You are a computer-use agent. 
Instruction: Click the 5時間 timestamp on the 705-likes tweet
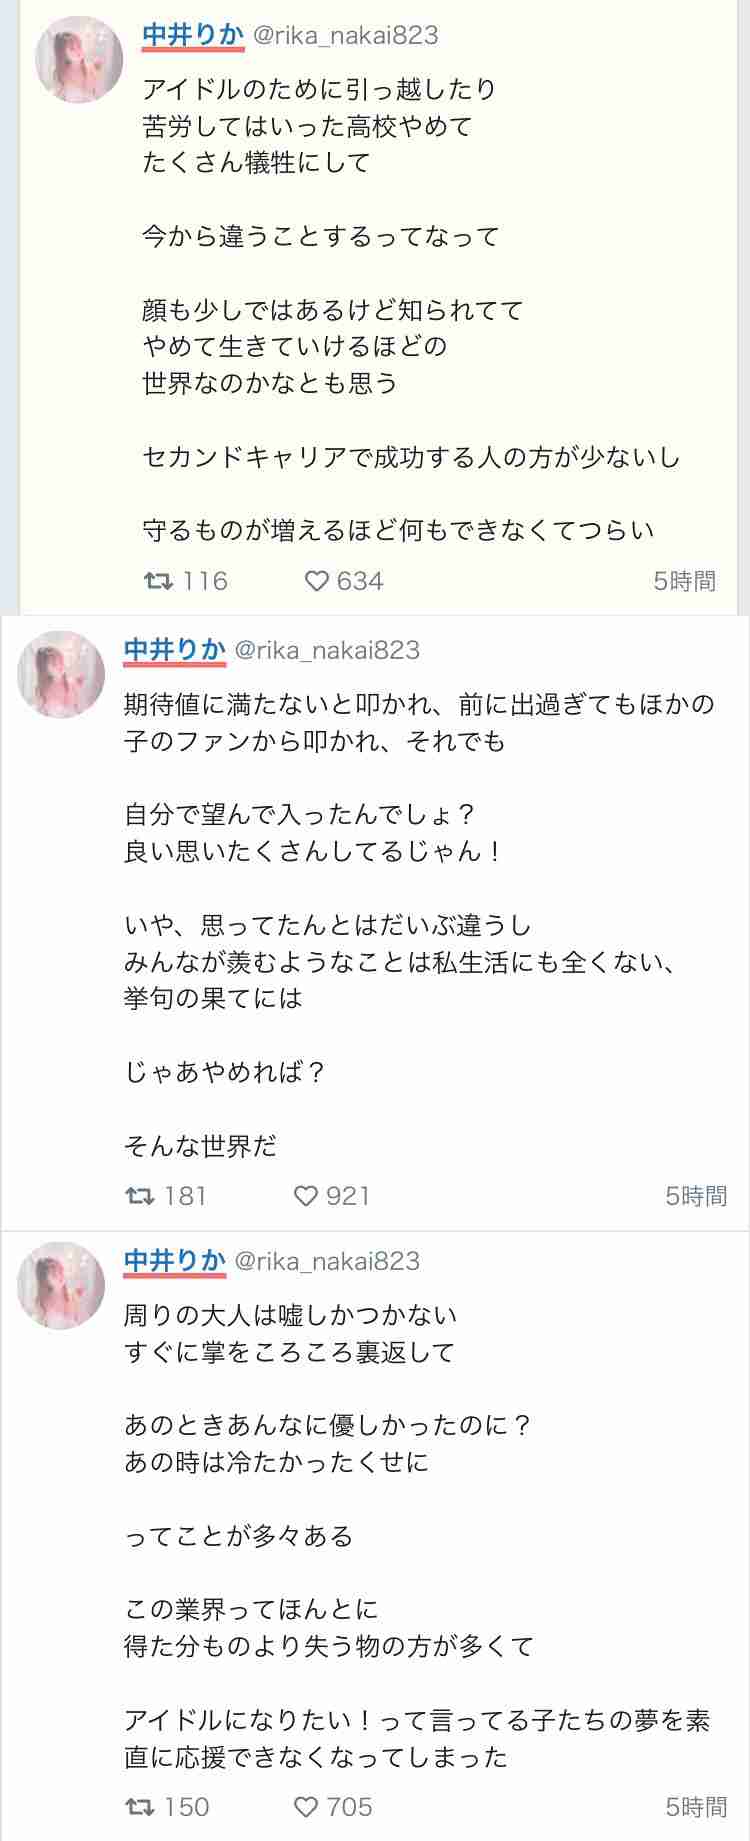click(x=696, y=1806)
